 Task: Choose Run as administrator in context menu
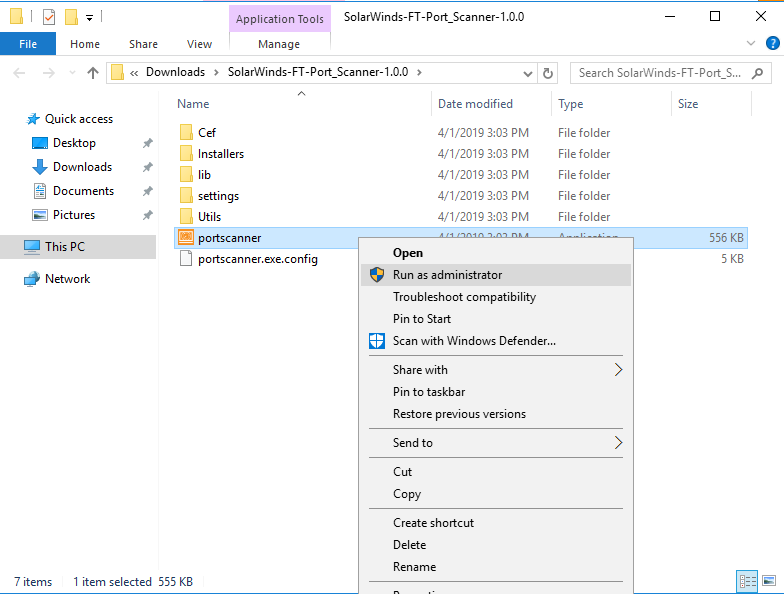click(496, 274)
